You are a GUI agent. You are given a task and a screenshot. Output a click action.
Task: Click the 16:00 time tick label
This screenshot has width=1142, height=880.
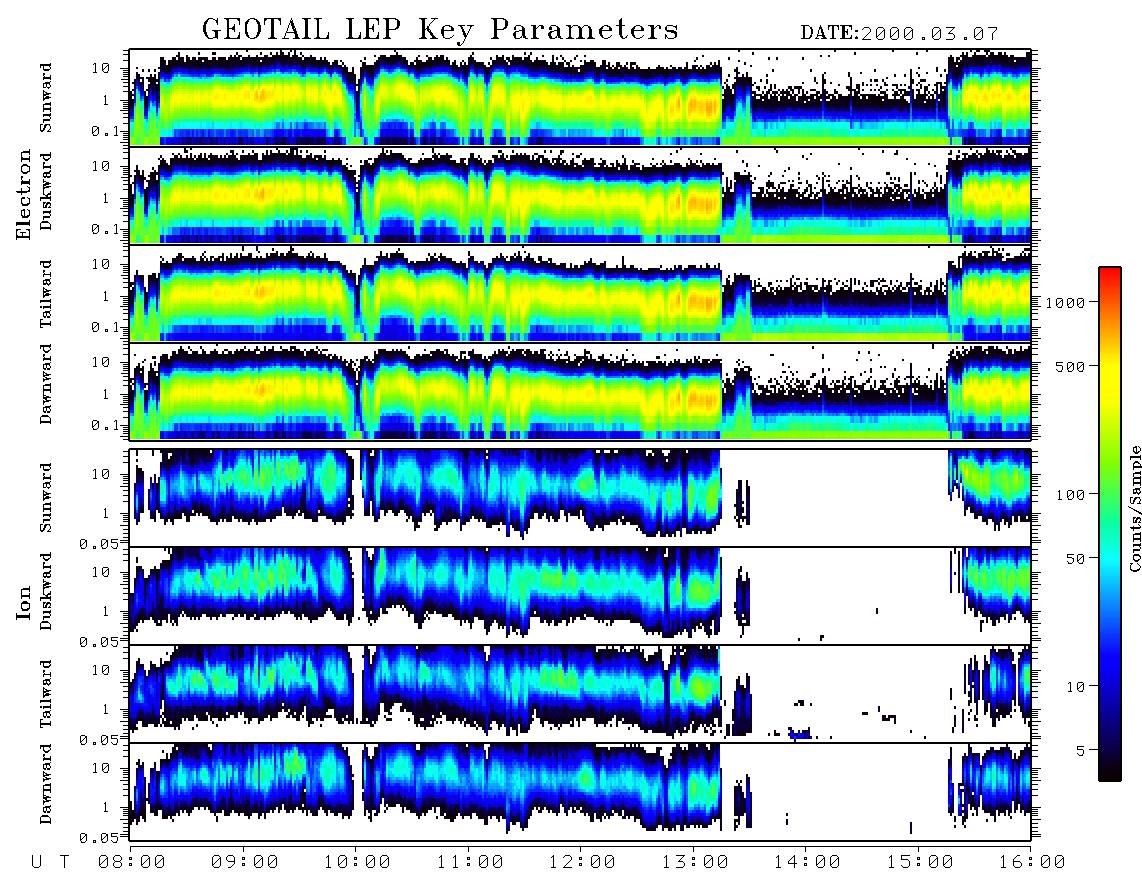[x=1031, y=863]
